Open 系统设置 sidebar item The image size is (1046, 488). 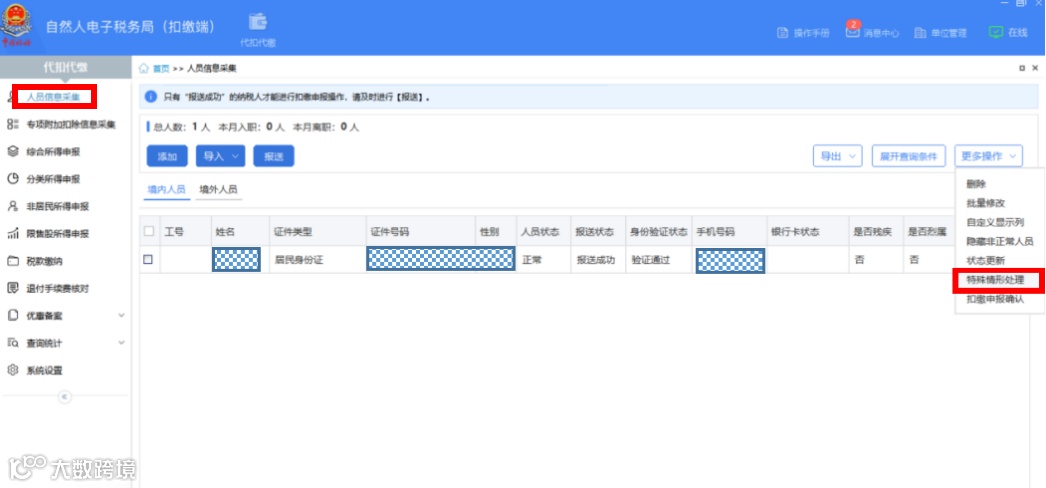(x=44, y=371)
